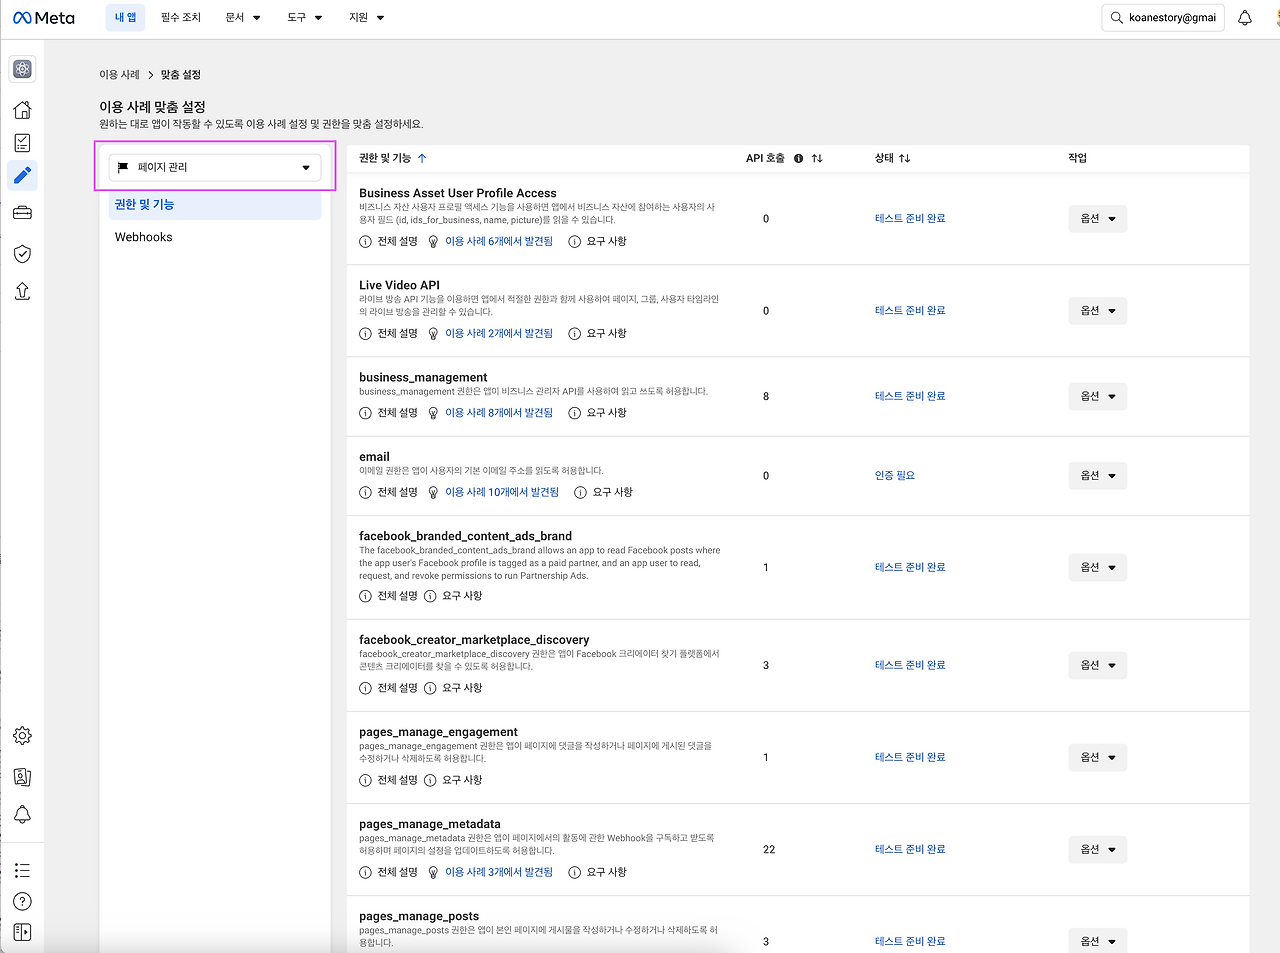Click 작업 column header

(x=1077, y=158)
